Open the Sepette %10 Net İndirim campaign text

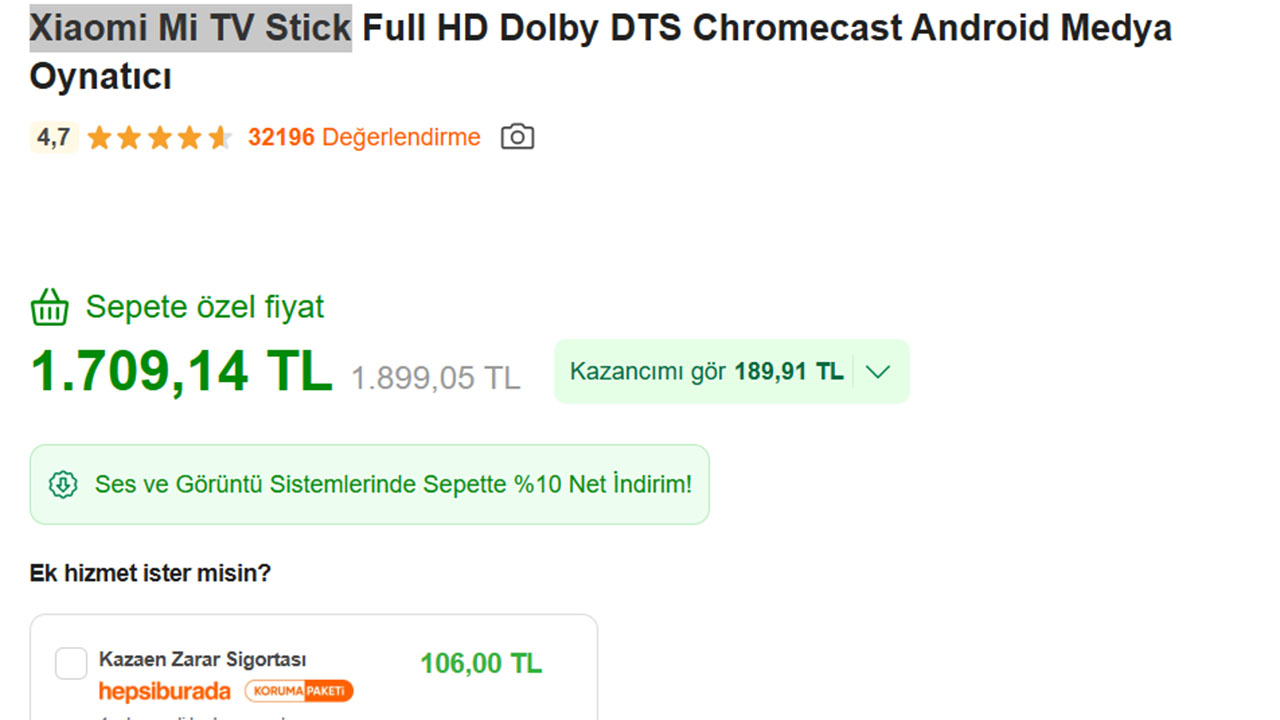393,485
